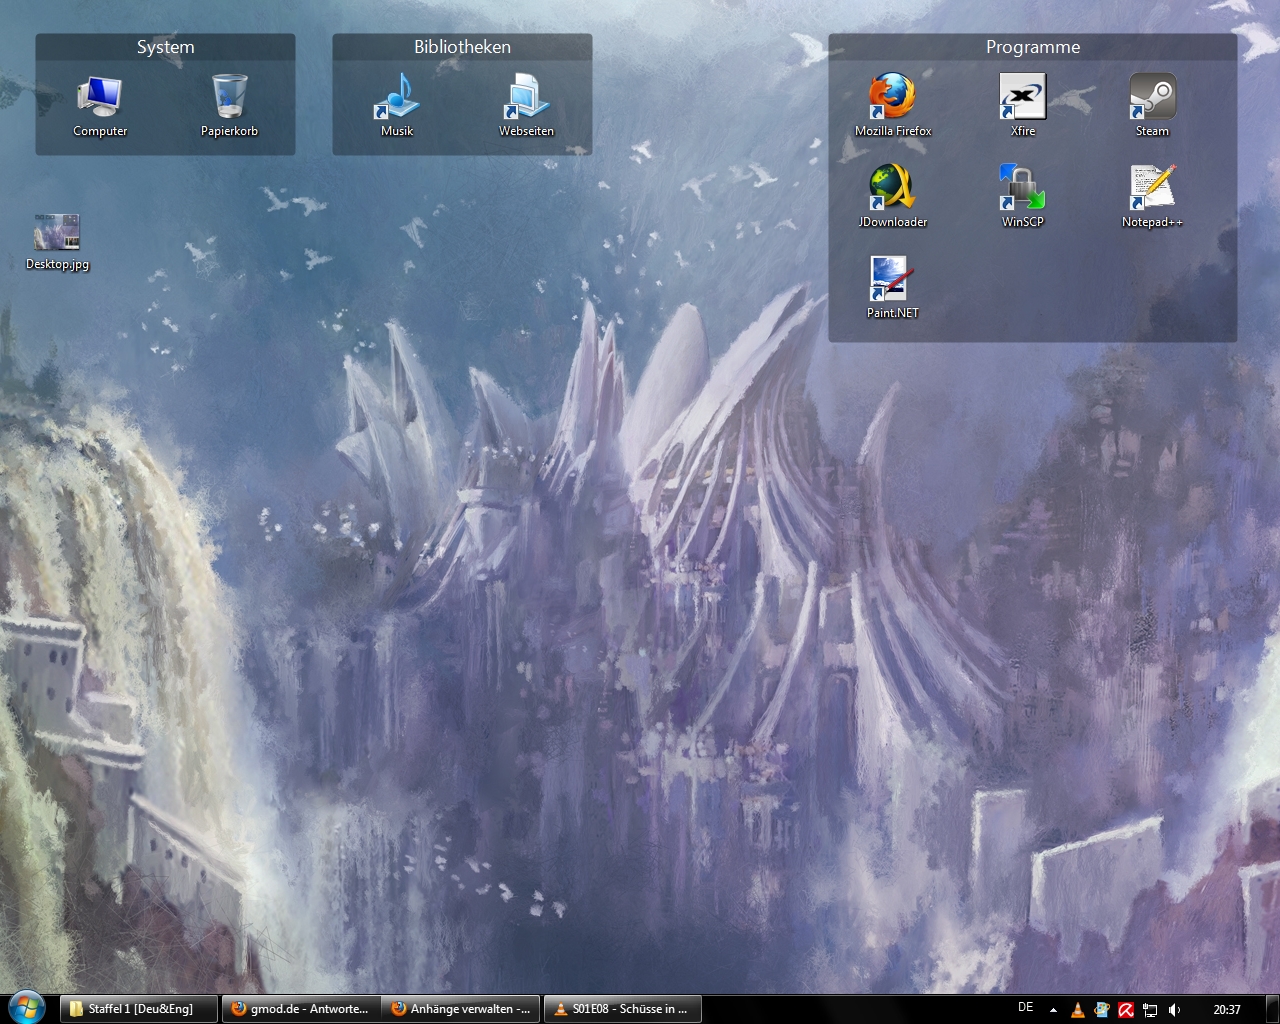This screenshot has height=1024, width=1280.
Task: Click the Avira antivirus tray icon
Action: click(1126, 1010)
